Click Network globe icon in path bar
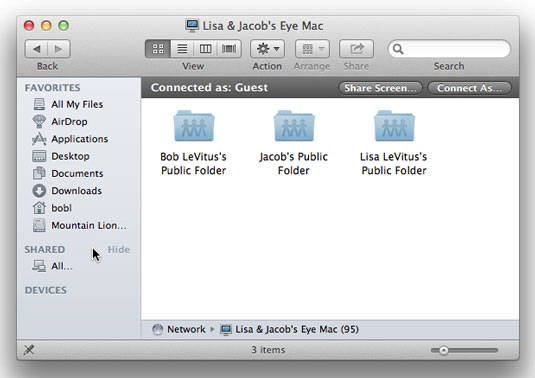535x378 pixels. 157,330
